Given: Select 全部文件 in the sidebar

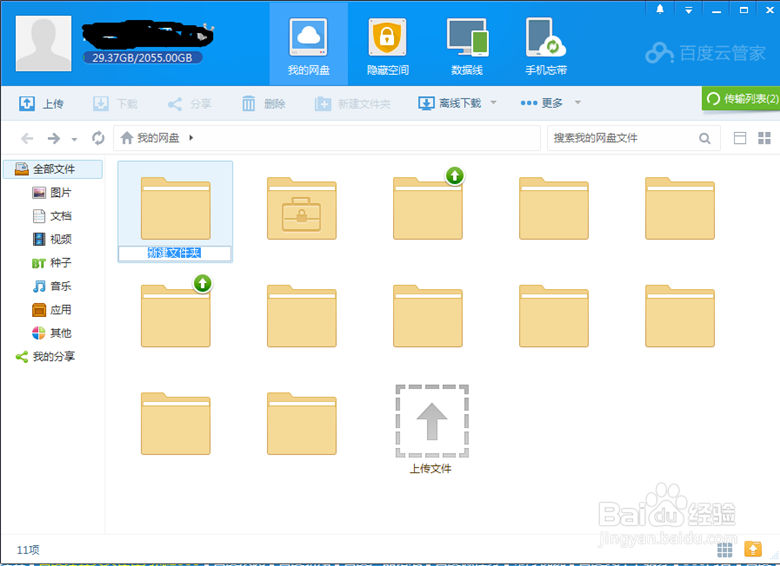Looking at the screenshot, I should point(53,169).
